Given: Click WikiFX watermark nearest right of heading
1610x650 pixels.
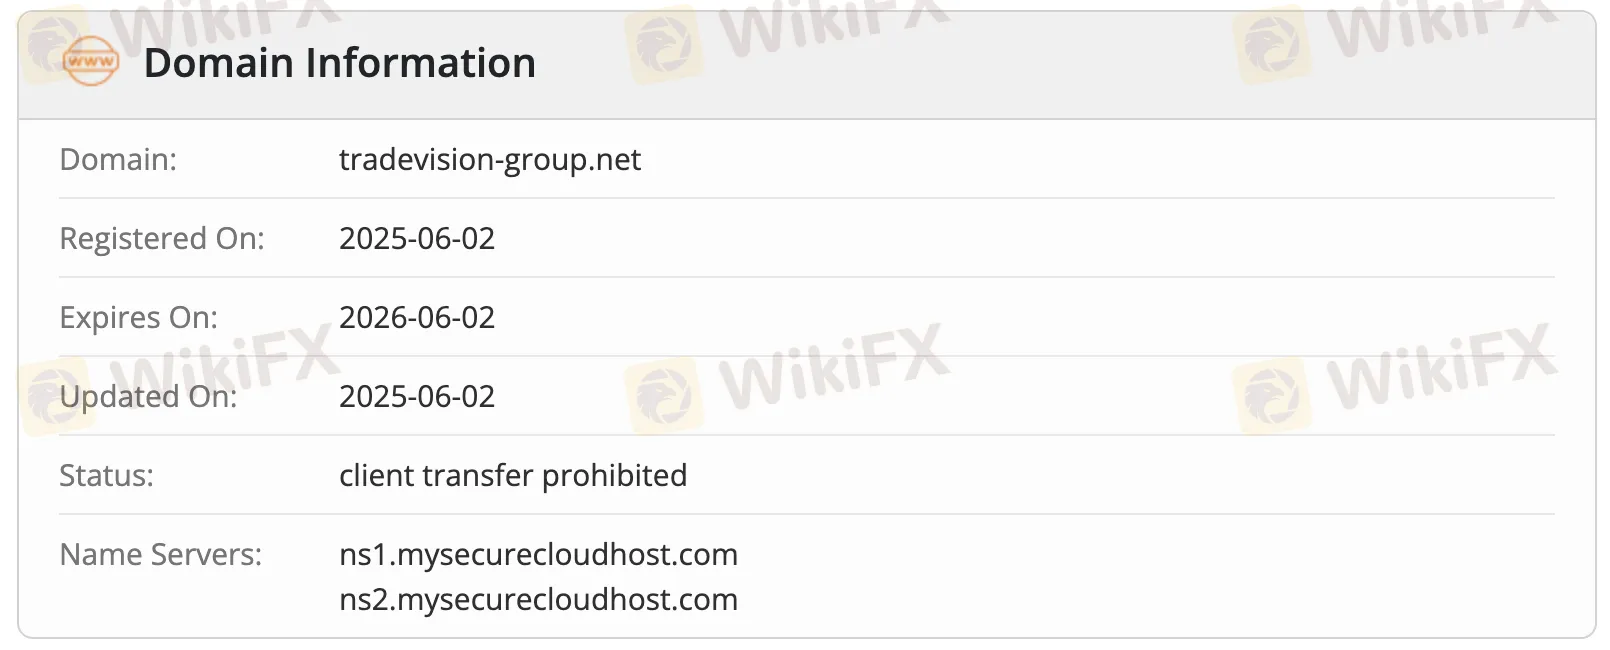Looking at the screenshot, I should 832,25.
